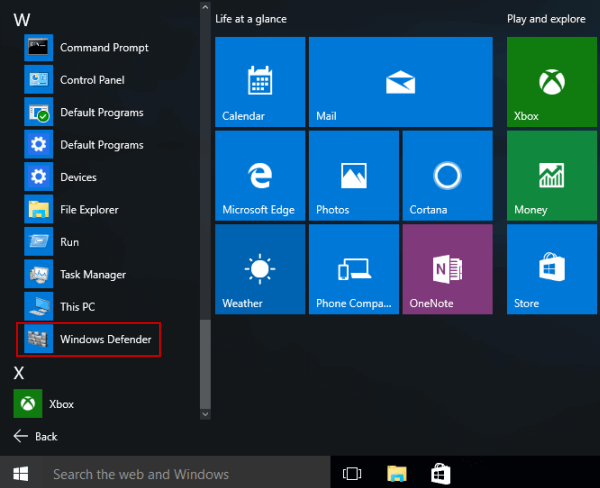
Task: Open the Weather tile
Action: tap(260, 270)
